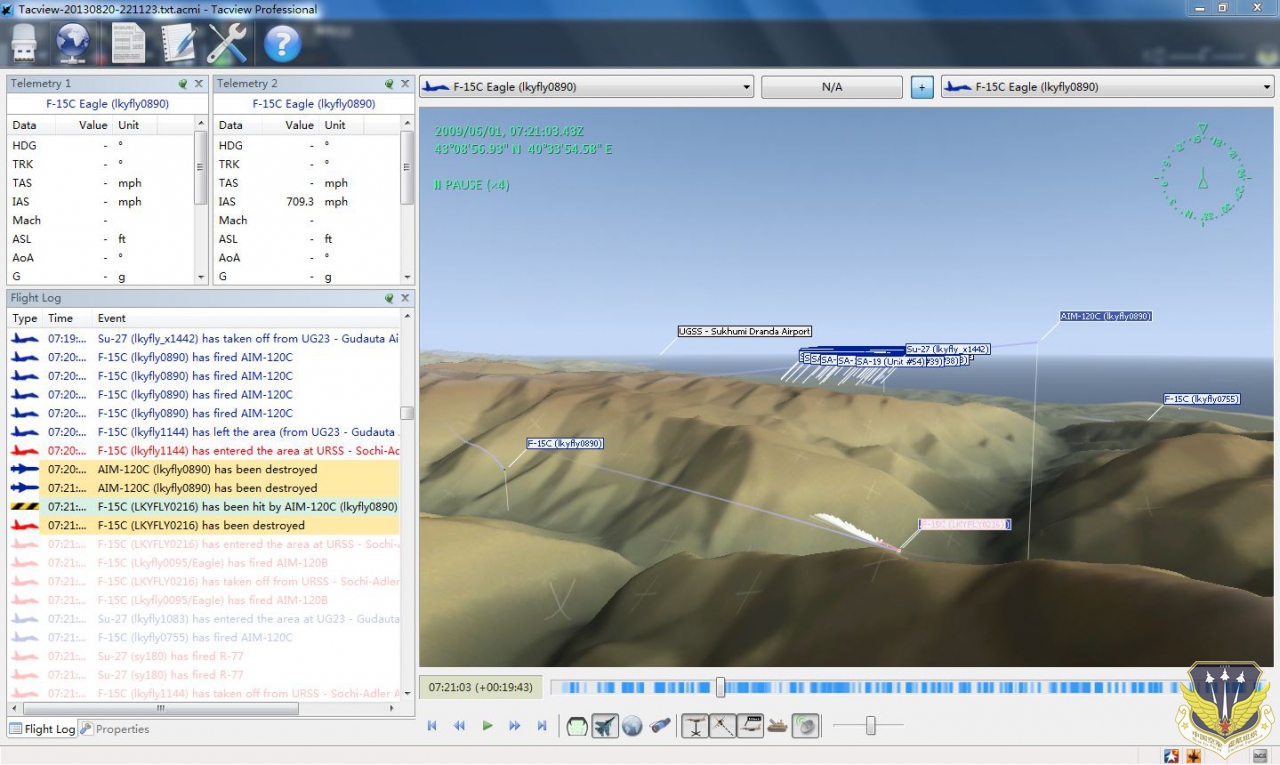Toggle the ground tank units display

[x=777, y=727]
